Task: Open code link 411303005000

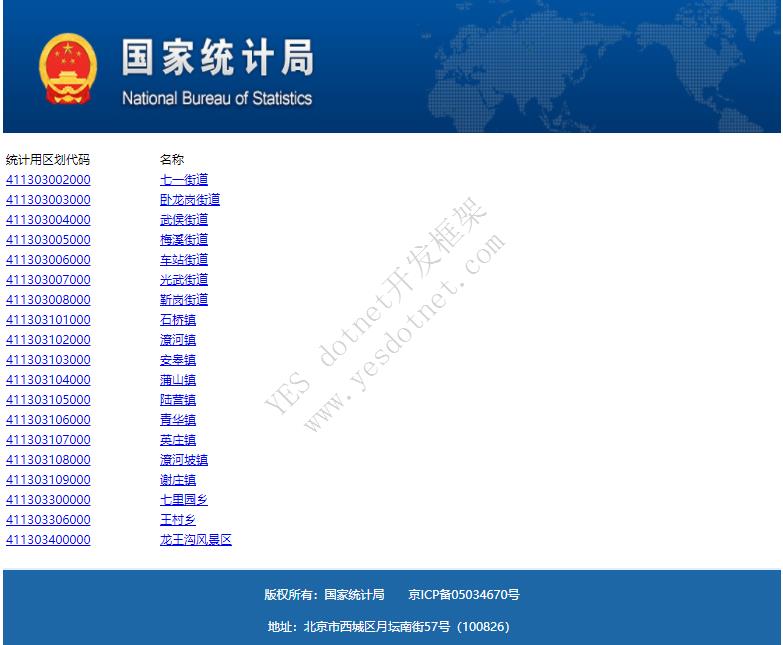Action: (x=48, y=240)
